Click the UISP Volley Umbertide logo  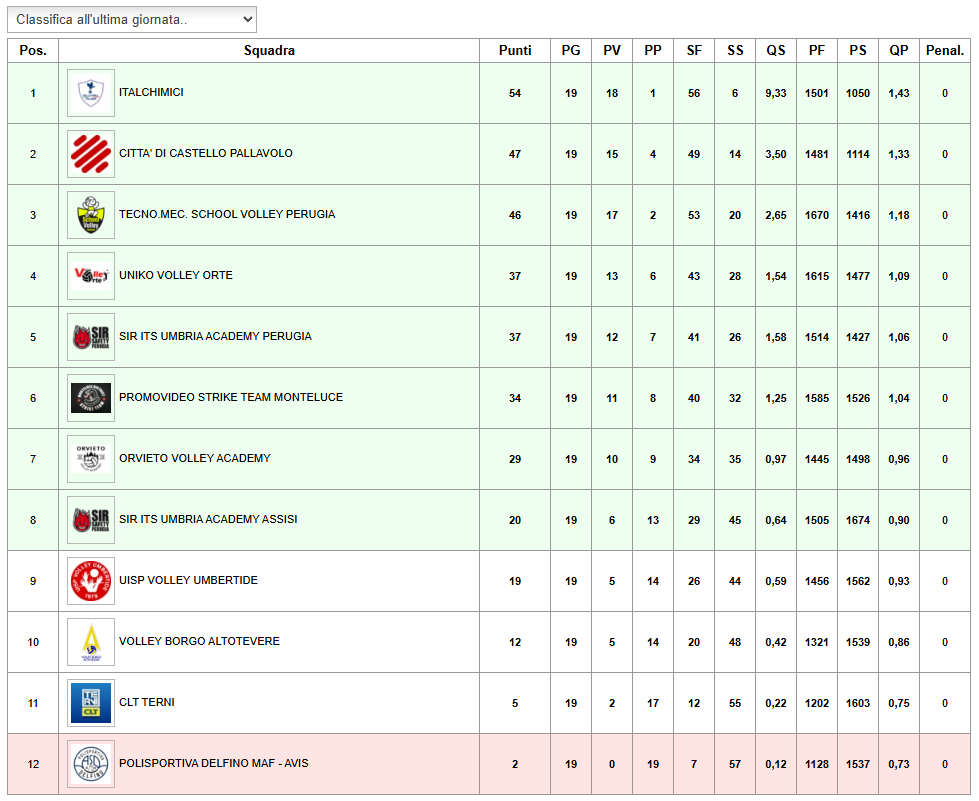click(x=91, y=581)
